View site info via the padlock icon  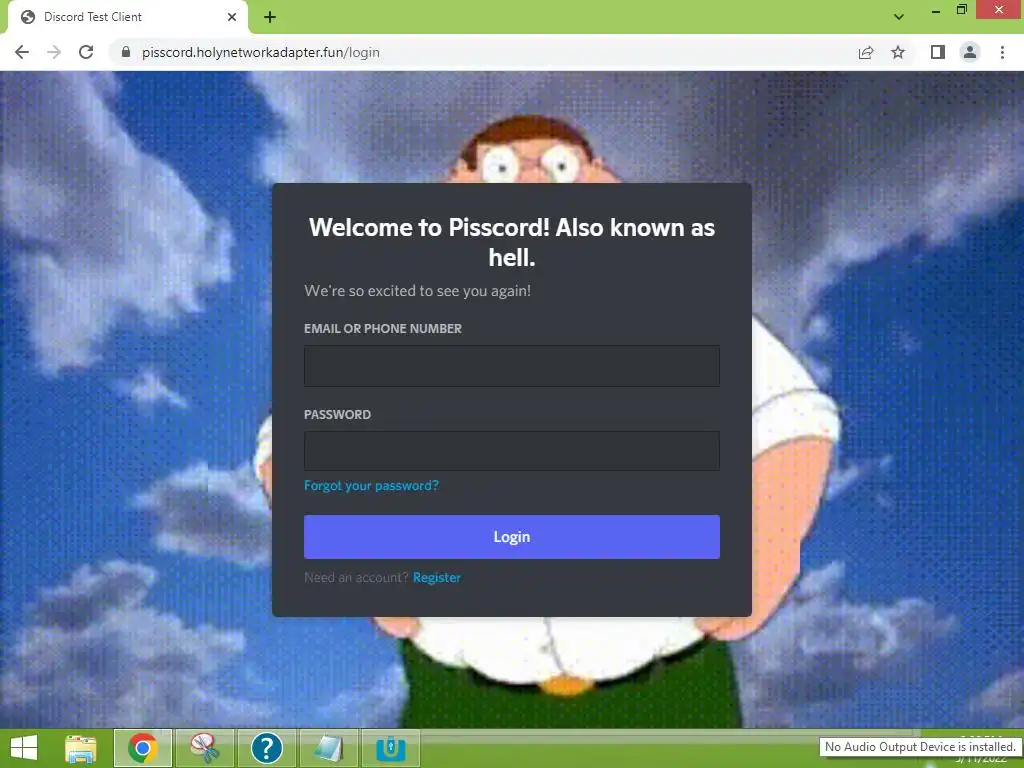coord(126,52)
